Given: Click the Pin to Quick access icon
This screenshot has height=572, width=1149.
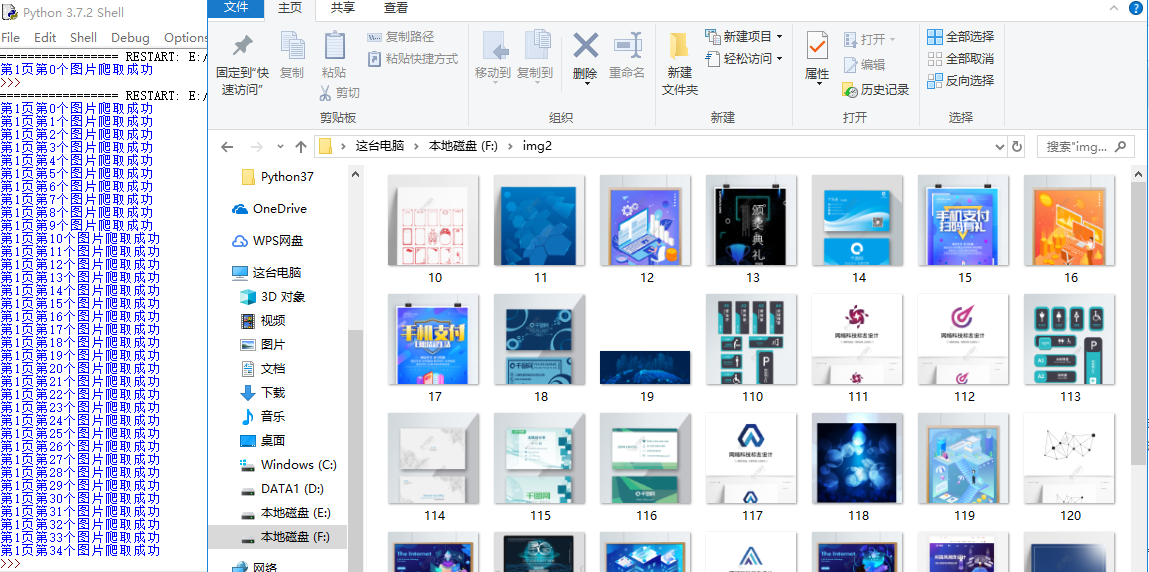Looking at the screenshot, I should pyautogui.click(x=243, y=45).
